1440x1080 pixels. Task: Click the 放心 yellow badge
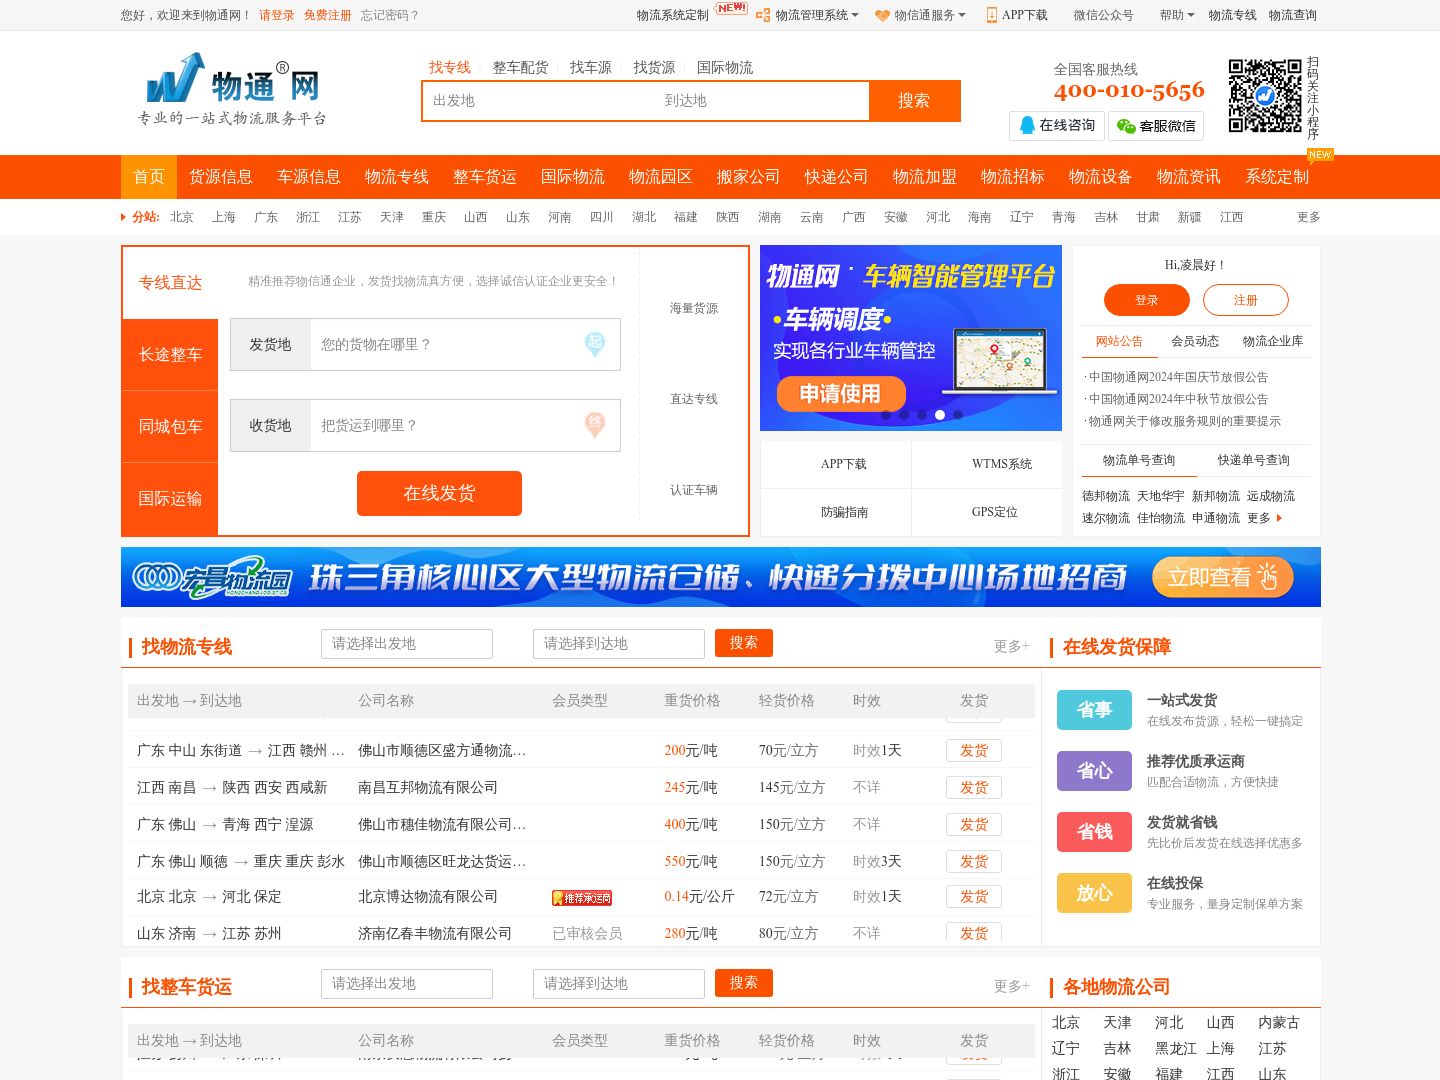click(x=1094, y=893)
